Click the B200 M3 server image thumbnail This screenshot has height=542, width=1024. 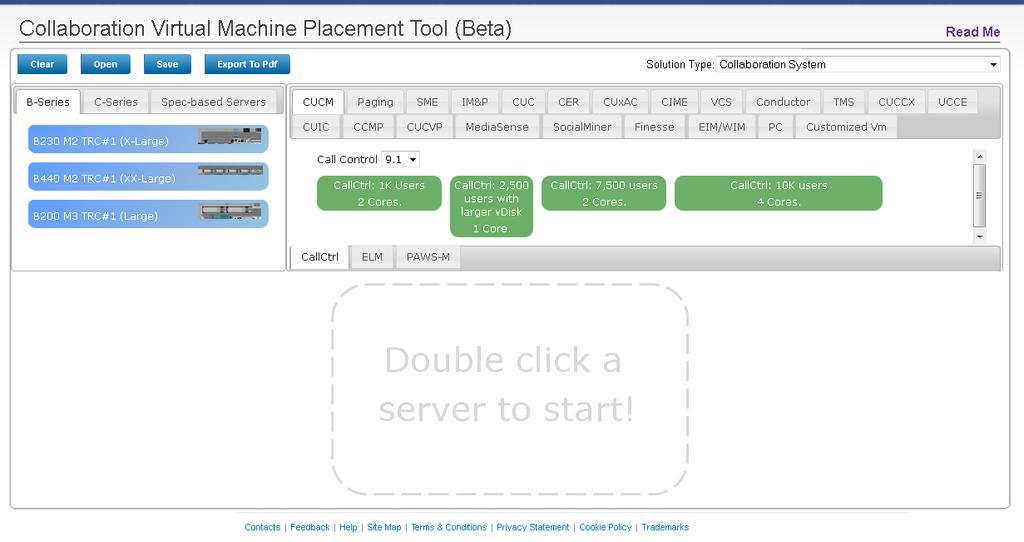(231, 211)
